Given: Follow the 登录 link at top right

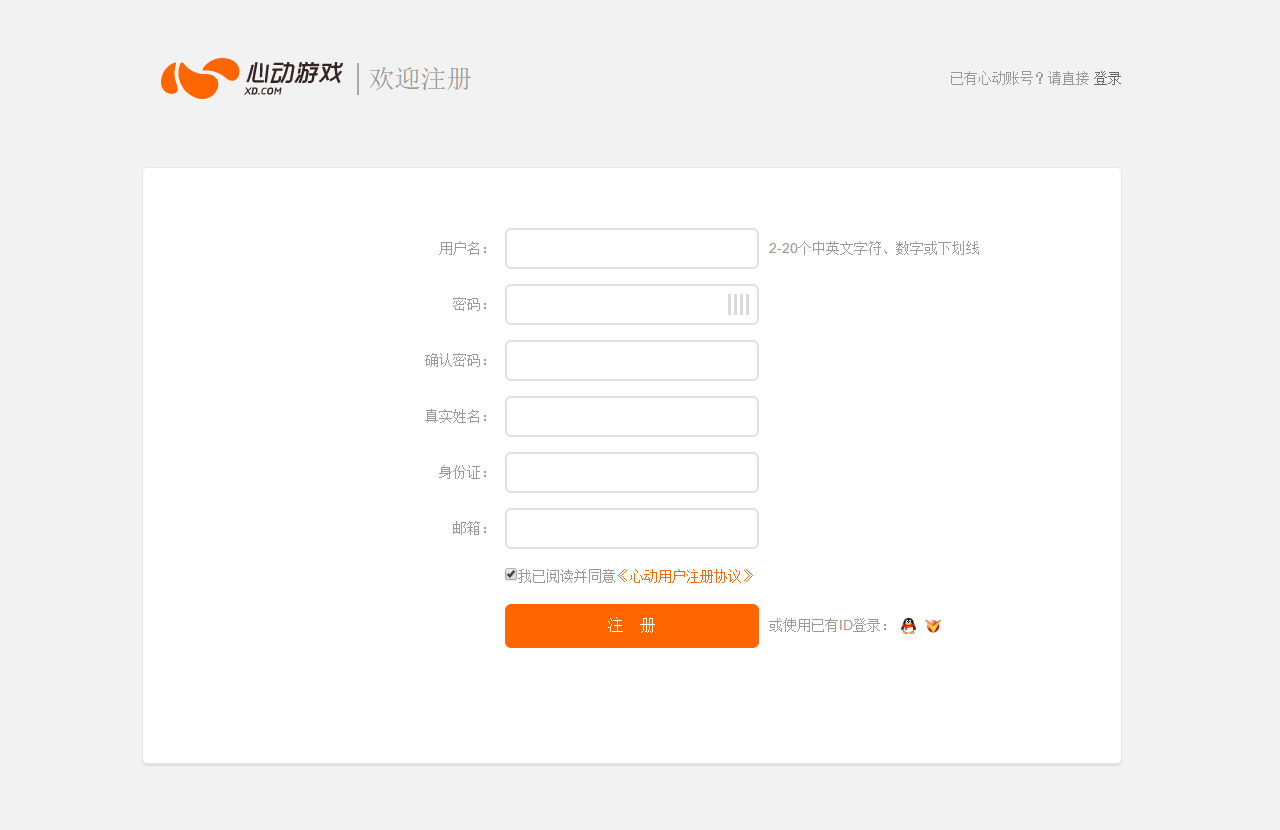Looking at the screenshot, I should click(x=1107, y=78).
